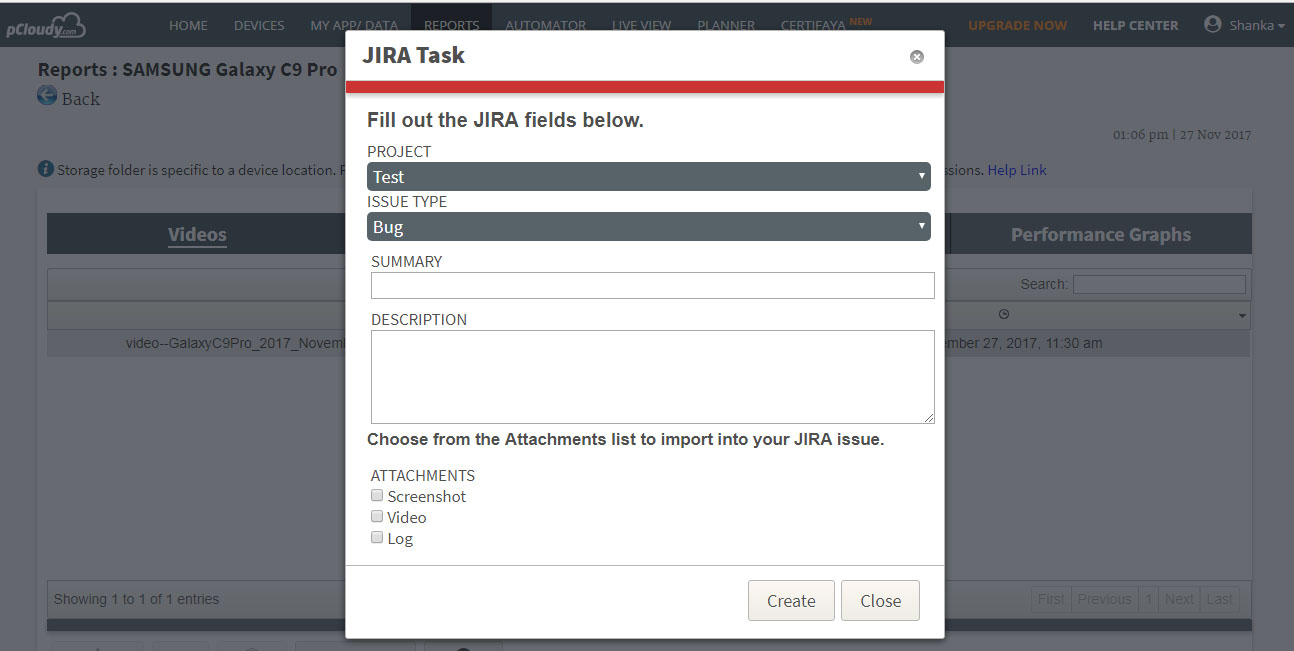Screen dimensions: 1294x651
Task: Open the PROJECT dropdown showing Test
Action: [x=649, y=176]
